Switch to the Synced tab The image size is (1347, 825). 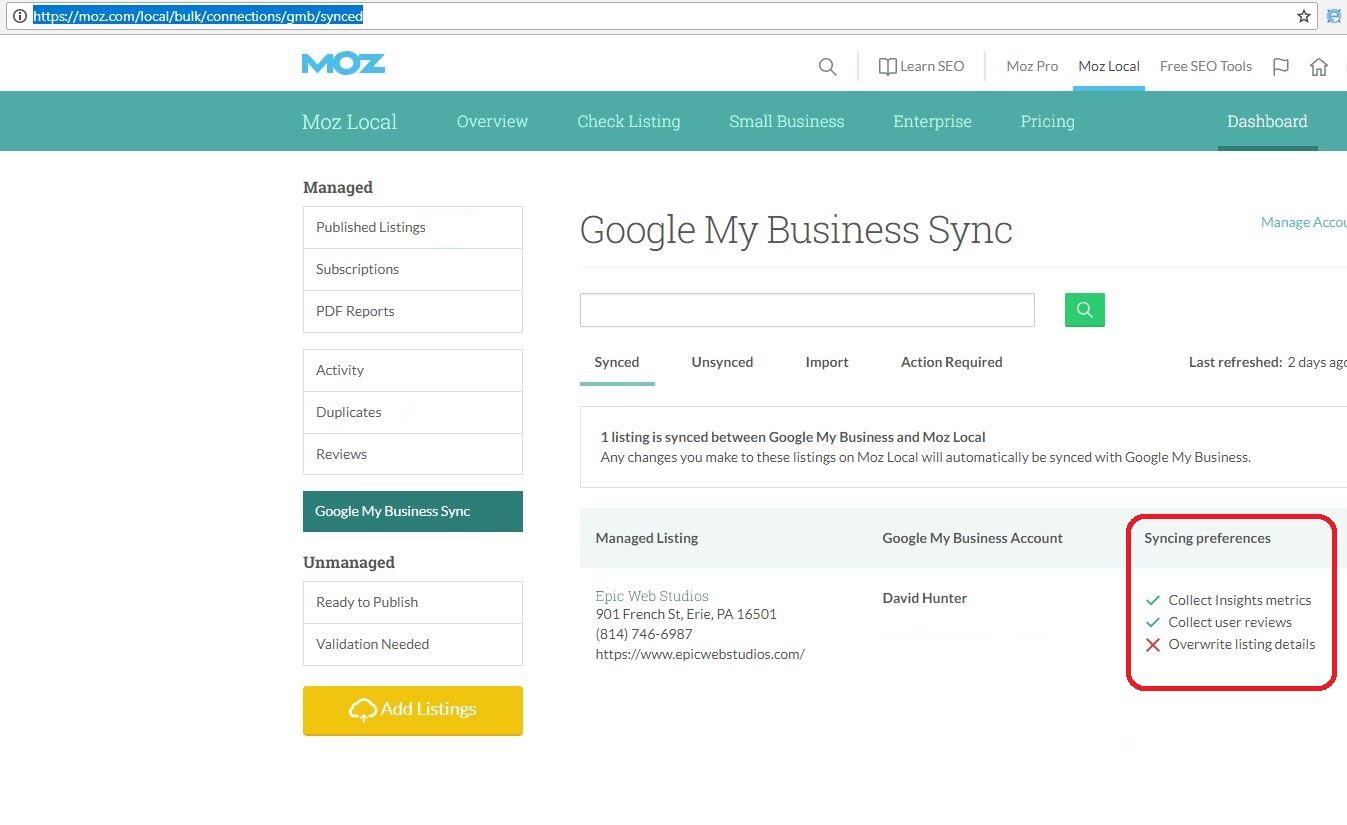pyautogui.click(x=617, y=362)
